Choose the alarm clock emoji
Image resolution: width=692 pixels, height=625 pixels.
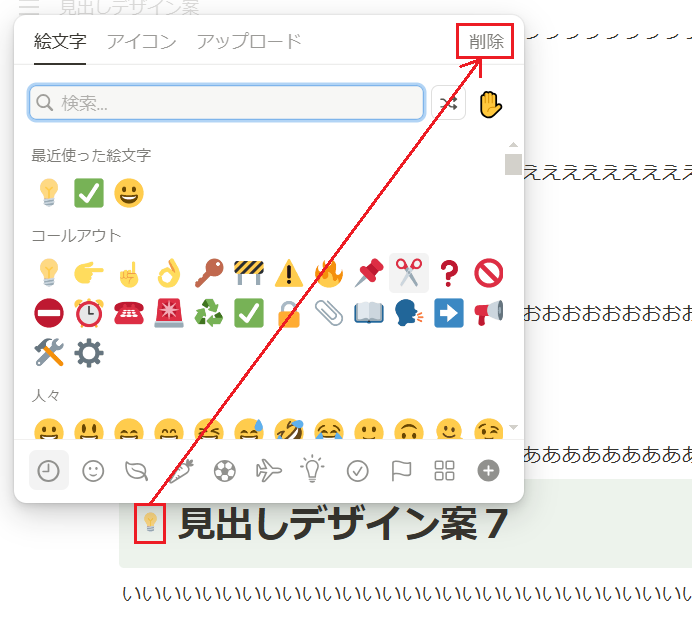pos(89,313)
